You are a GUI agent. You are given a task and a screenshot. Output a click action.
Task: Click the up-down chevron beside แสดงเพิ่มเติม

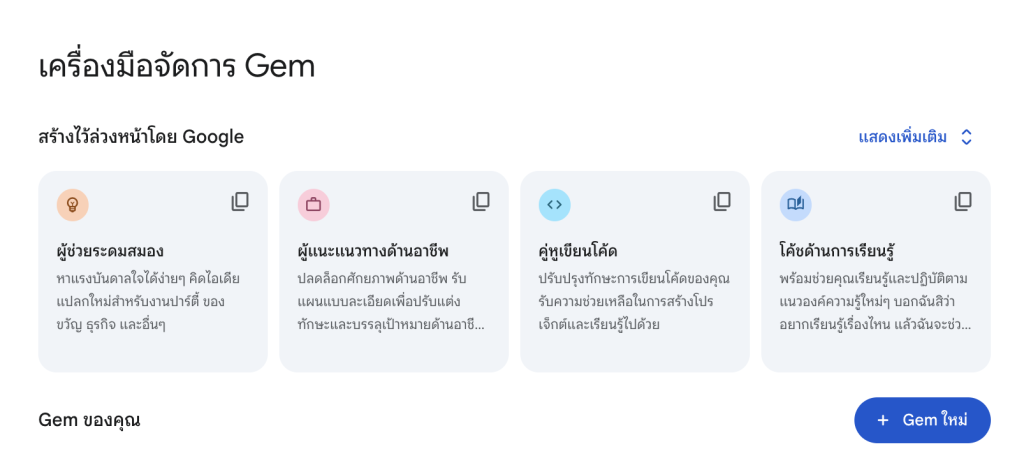click(967, 137)
